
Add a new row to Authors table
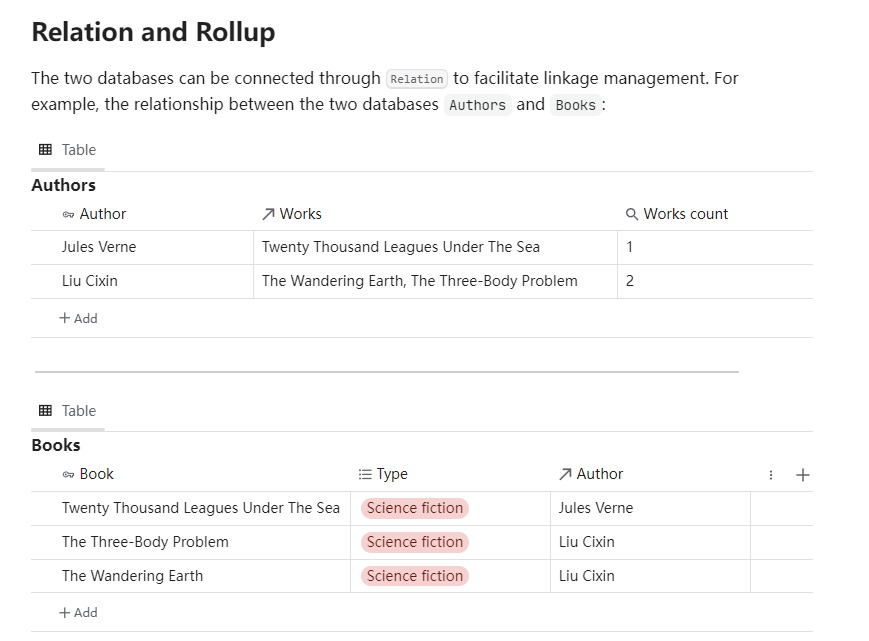click(78, 318)
